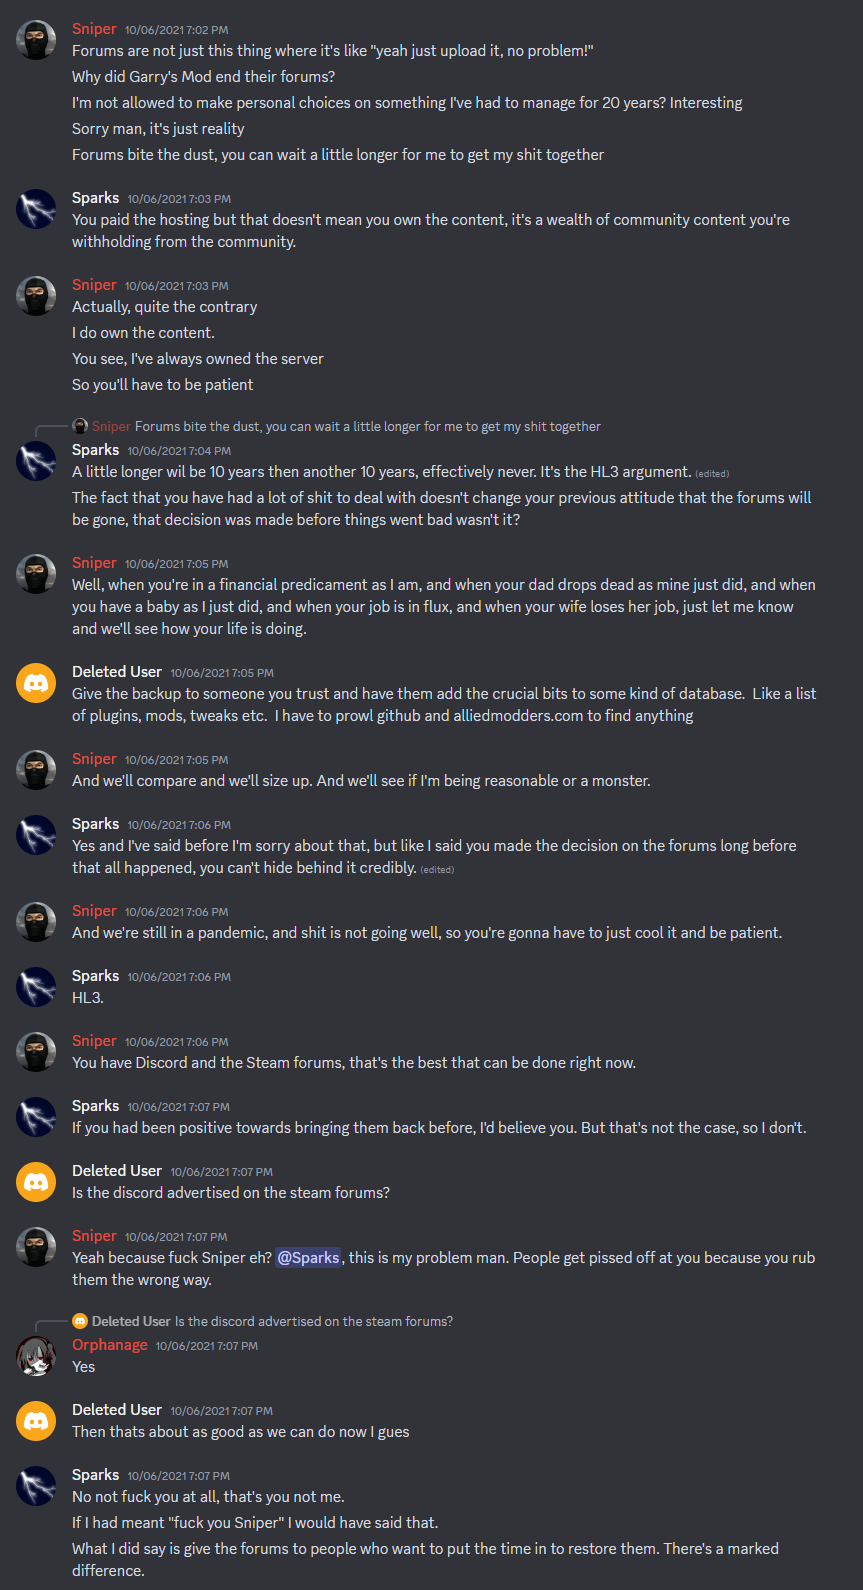863x1590 pixels.
Task: Jump to quoted "Is the discord advertised" reply preview
Action: 313,1322
